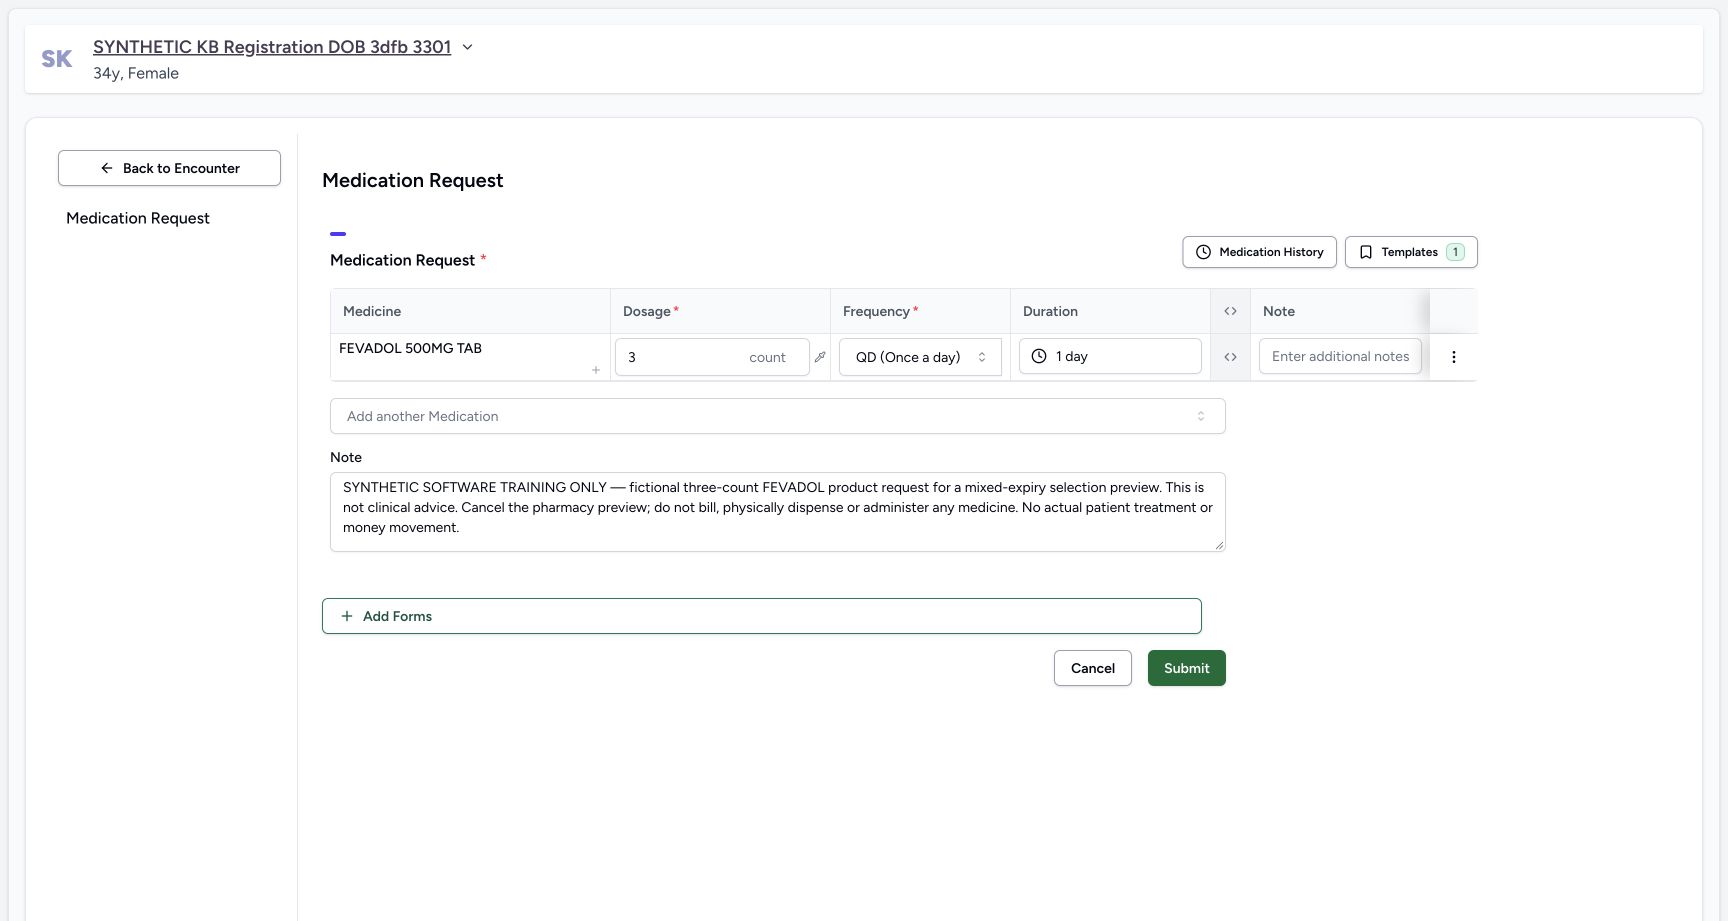Click the FEVADOL 500MG TAB medicine cell
This screenshot has width=1728, height=921.
(470, 357)
